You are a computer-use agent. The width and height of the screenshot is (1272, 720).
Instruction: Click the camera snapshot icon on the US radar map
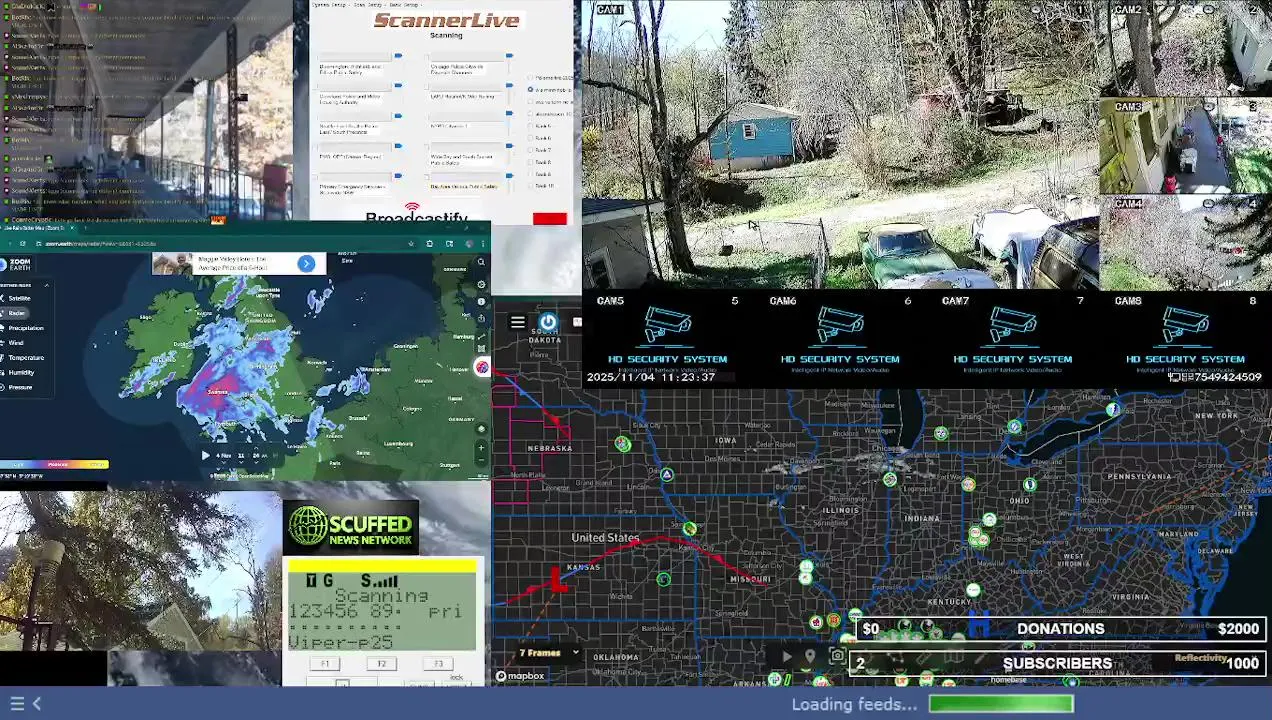tap(837, 656)
